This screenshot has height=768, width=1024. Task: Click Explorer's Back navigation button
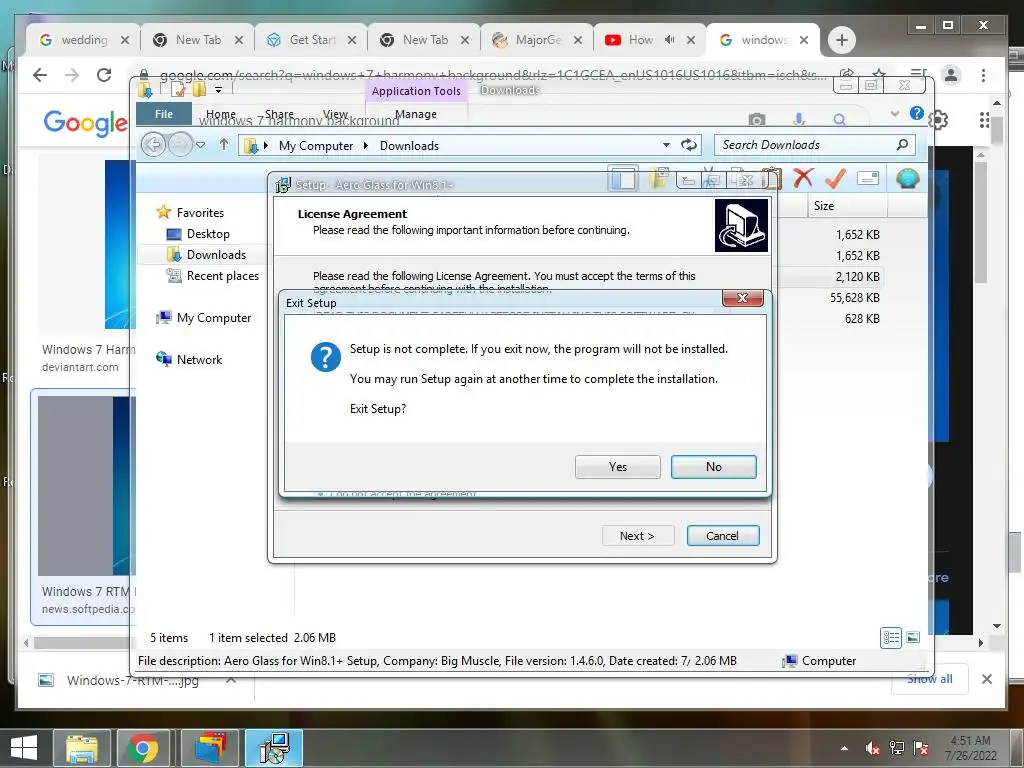click(153, 144)
